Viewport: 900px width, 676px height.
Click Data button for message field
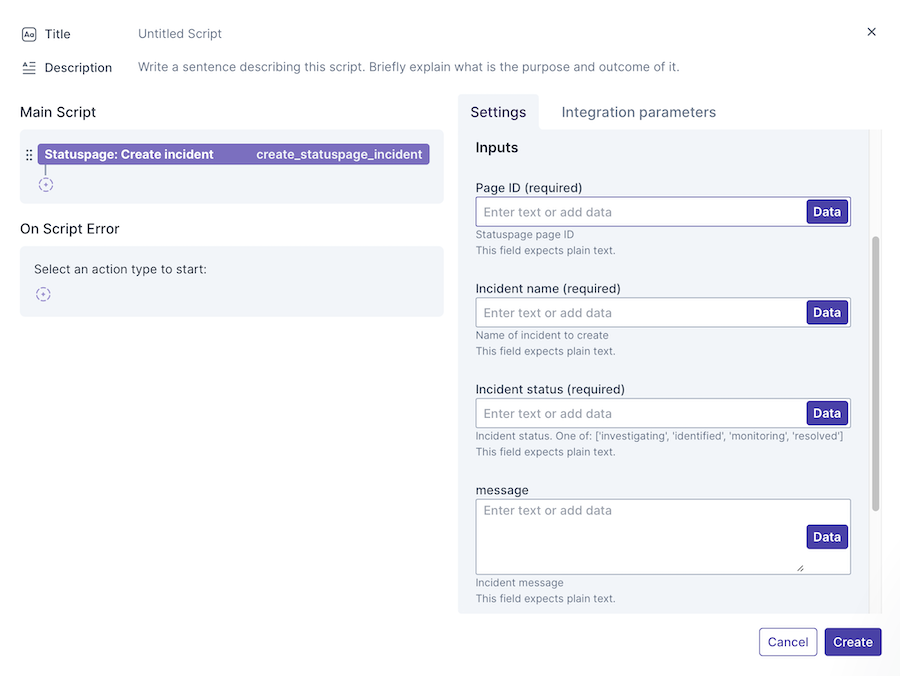coord(826,537)
